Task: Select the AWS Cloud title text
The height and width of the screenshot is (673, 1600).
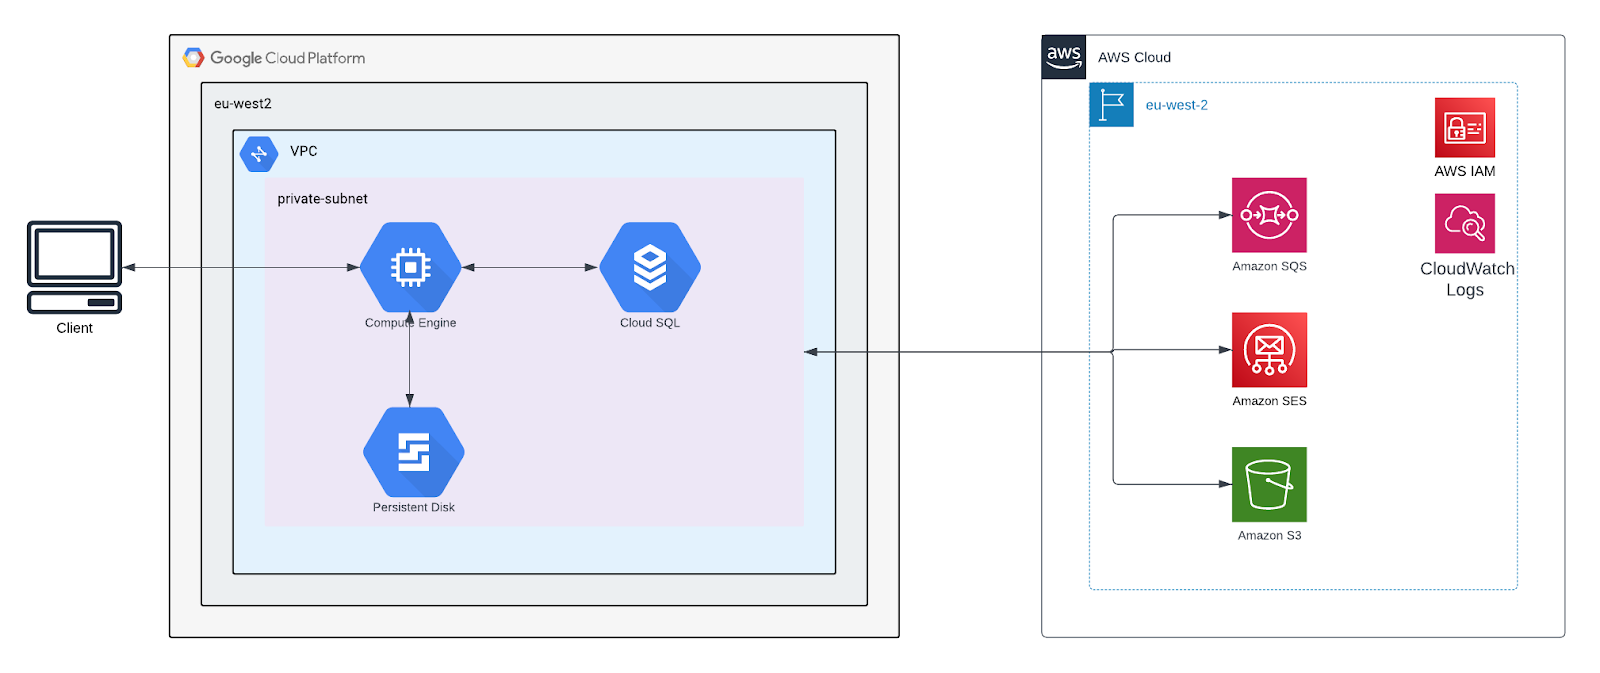Action: [x=1134, y=58]
